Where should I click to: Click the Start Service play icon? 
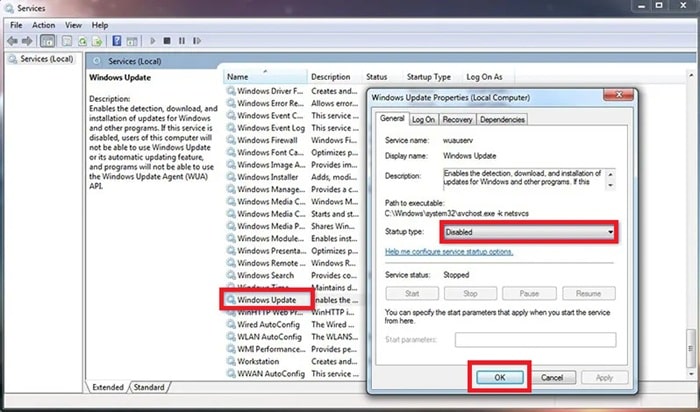tap(153, 41)
